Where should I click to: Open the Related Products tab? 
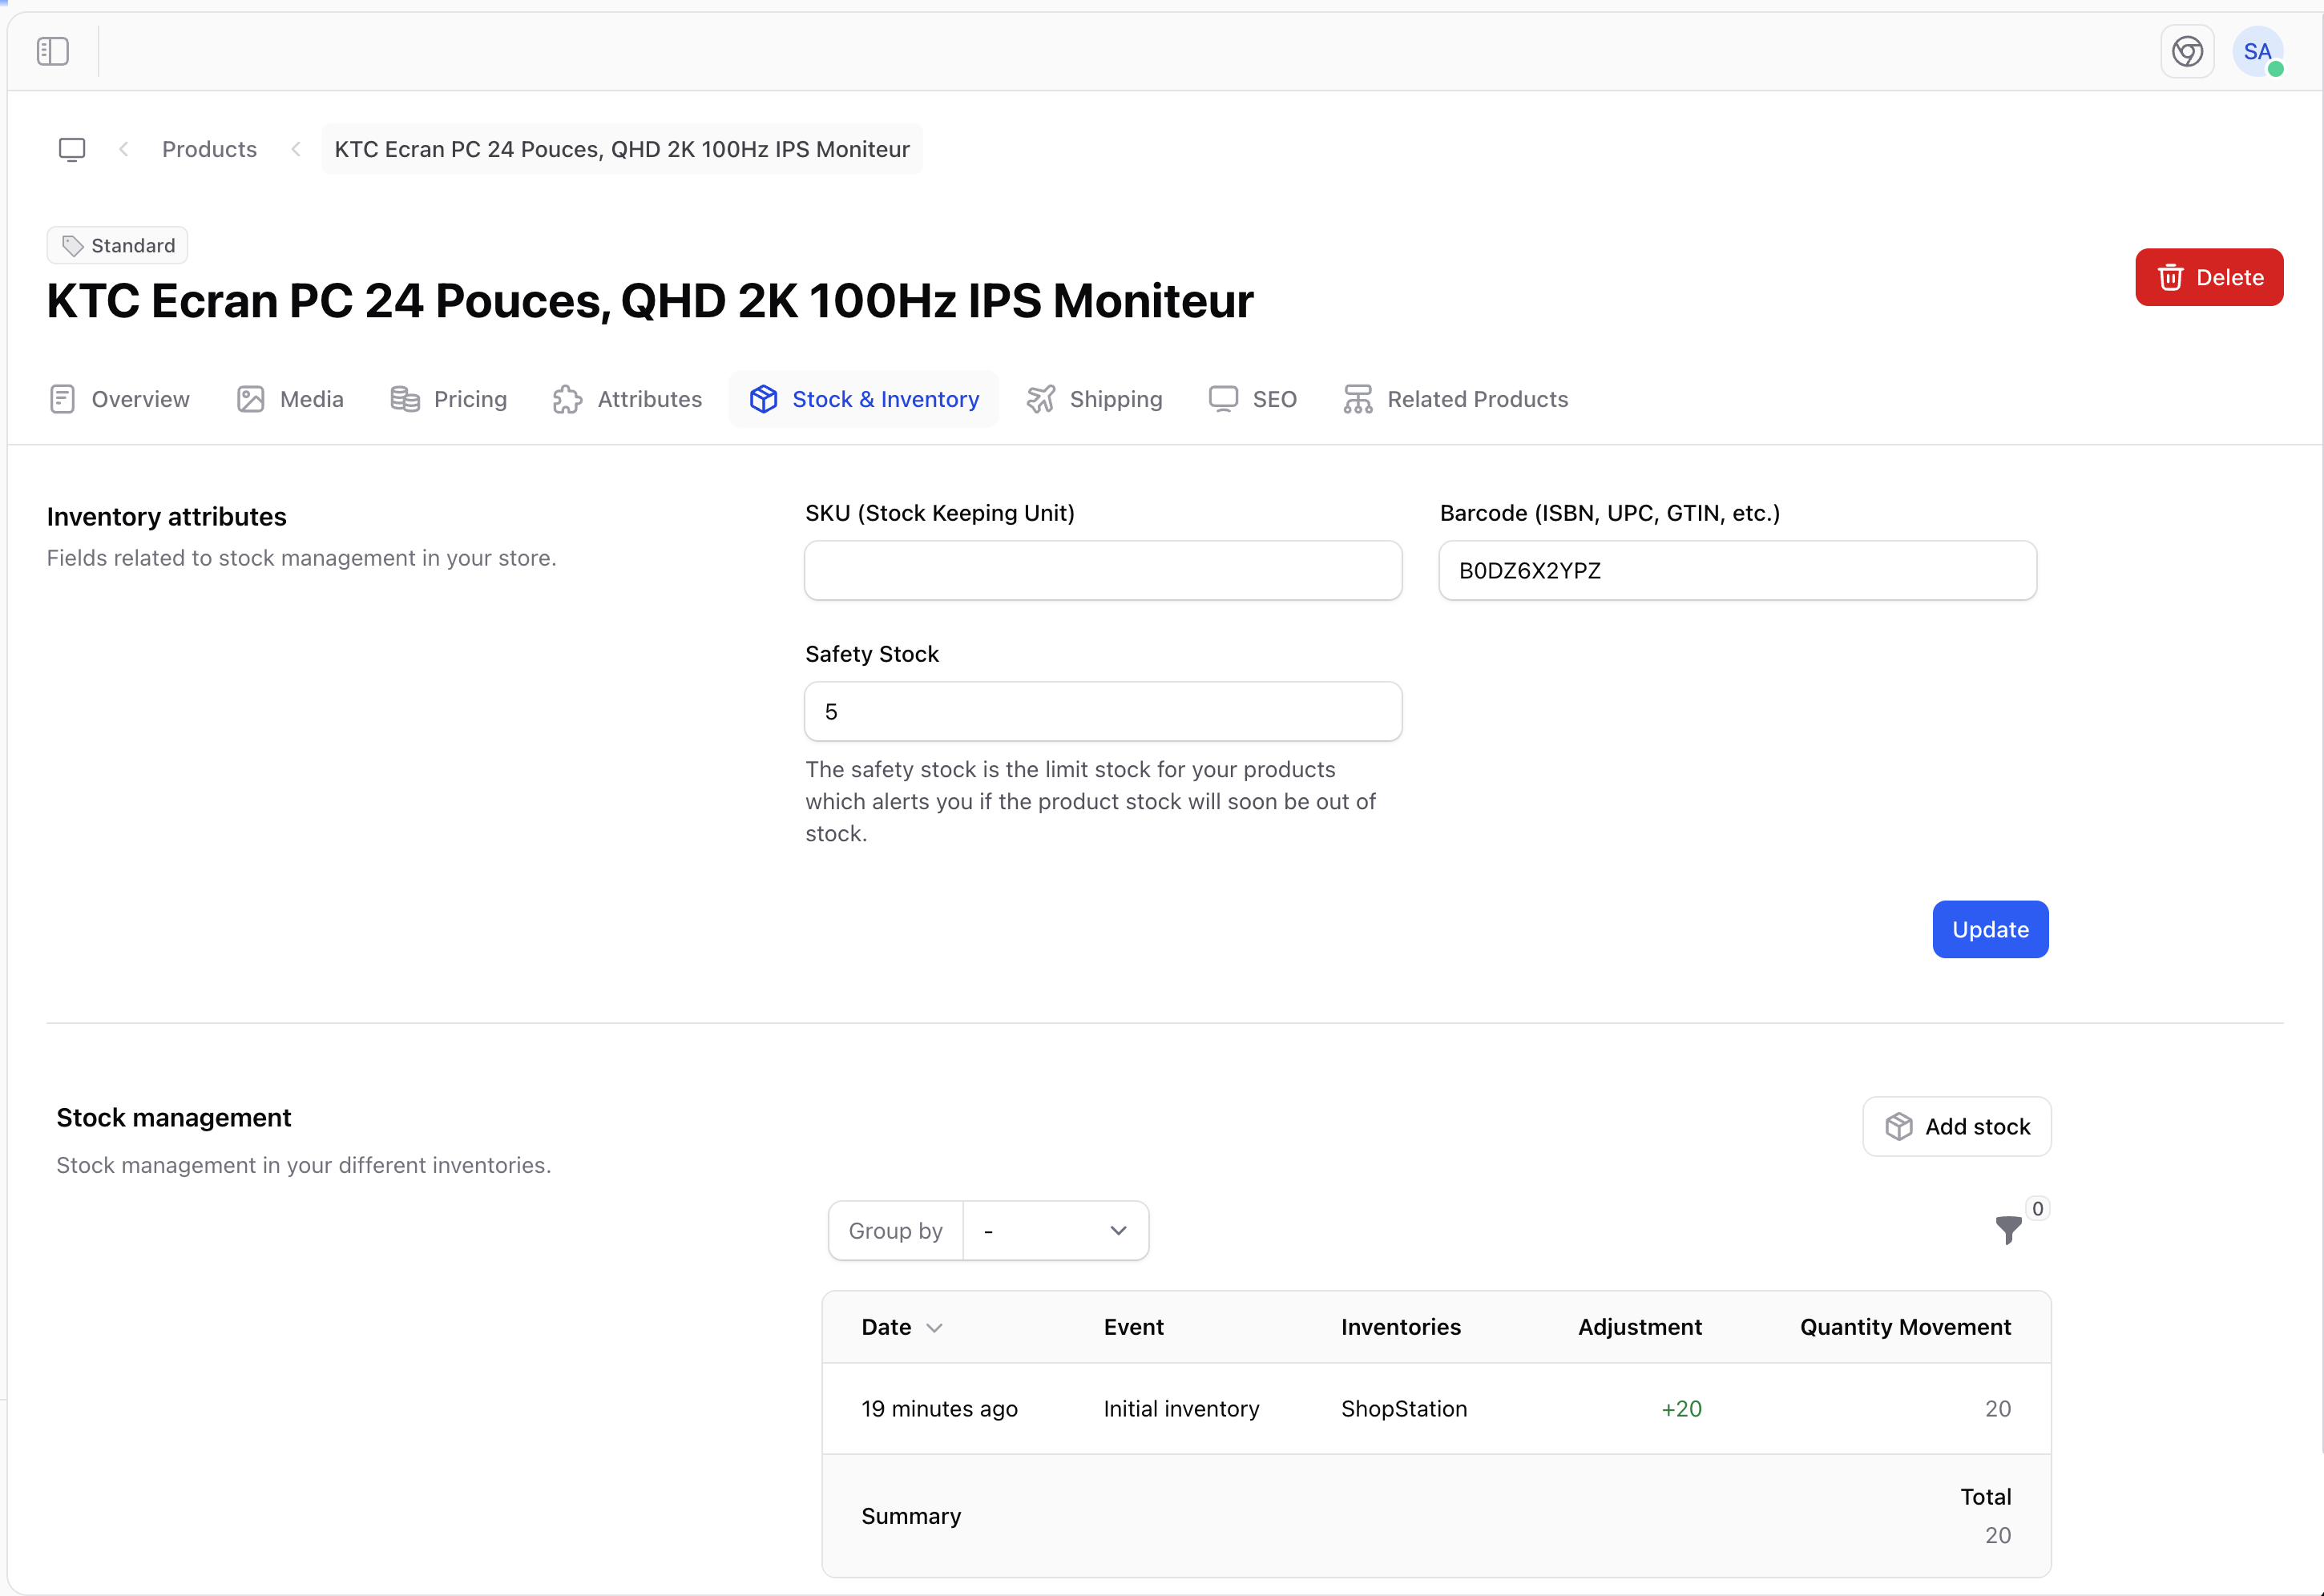coord(1456,399)
